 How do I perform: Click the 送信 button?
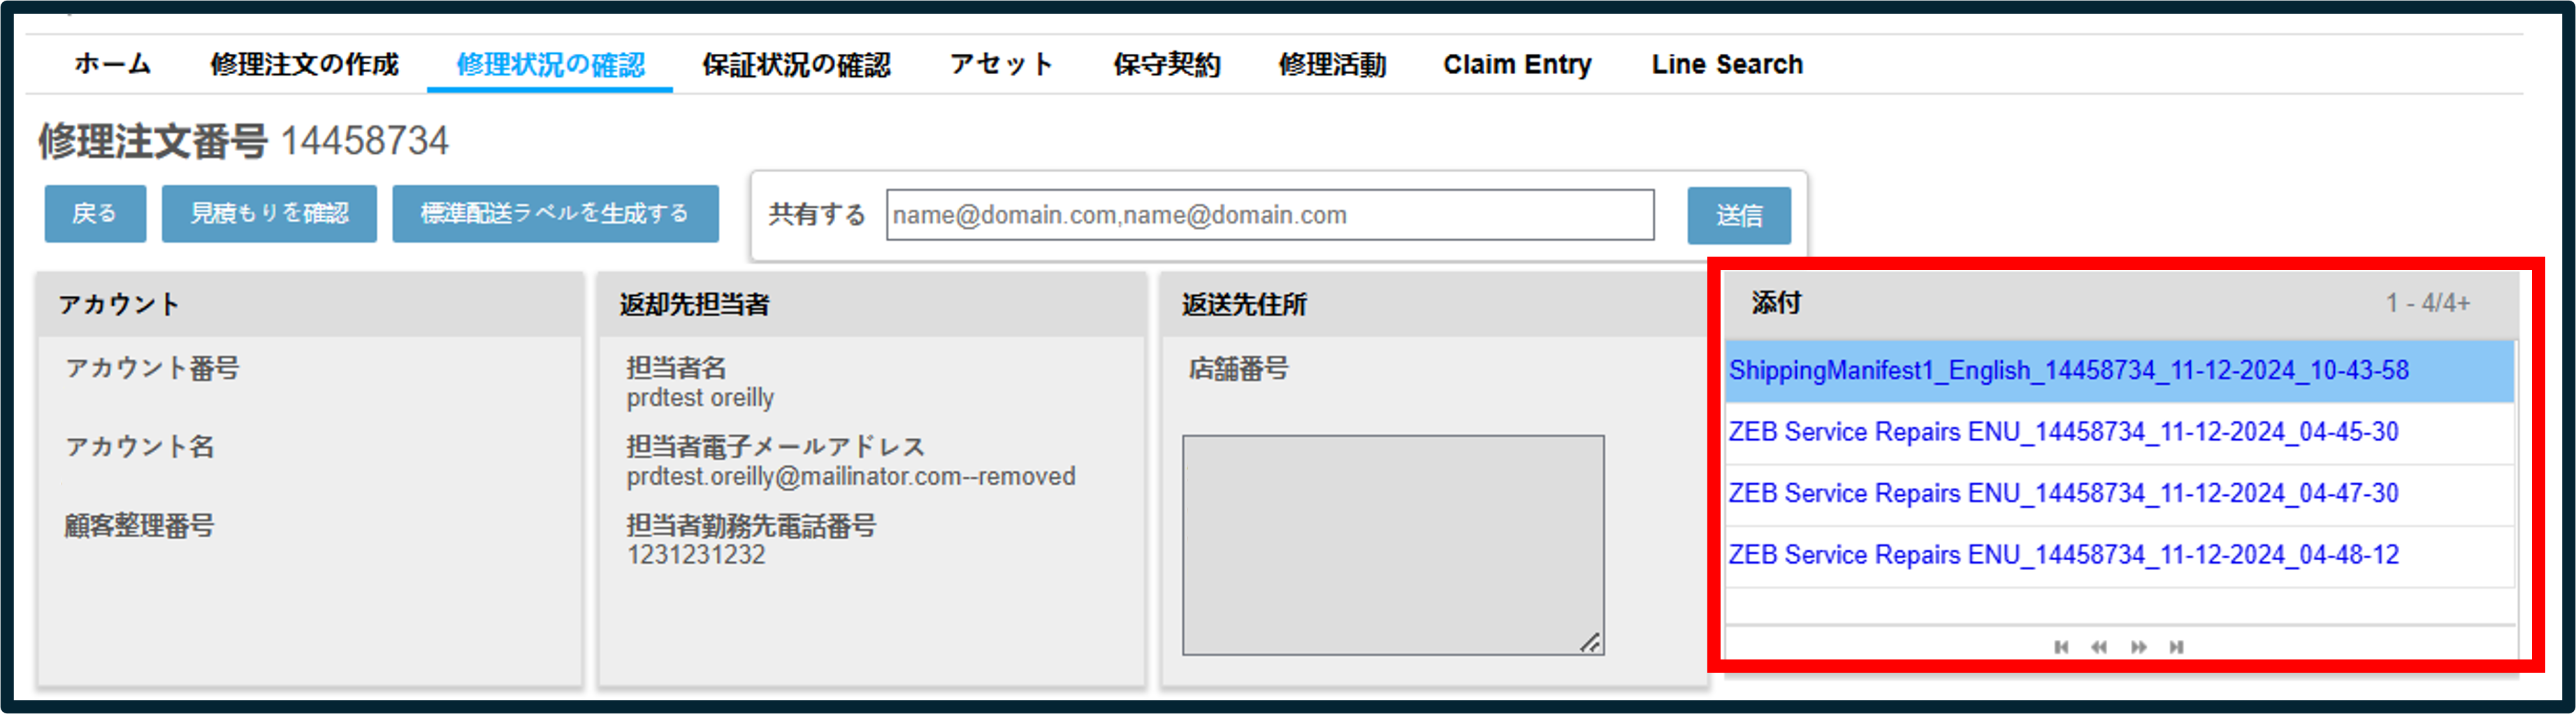coord(1739,216)
